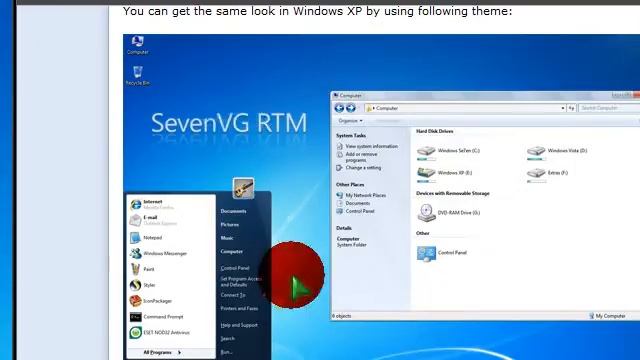Launch ESET NOD32 Antivirus
The width and height of the screenshot is (640, 360).
[x=160, y=333]
